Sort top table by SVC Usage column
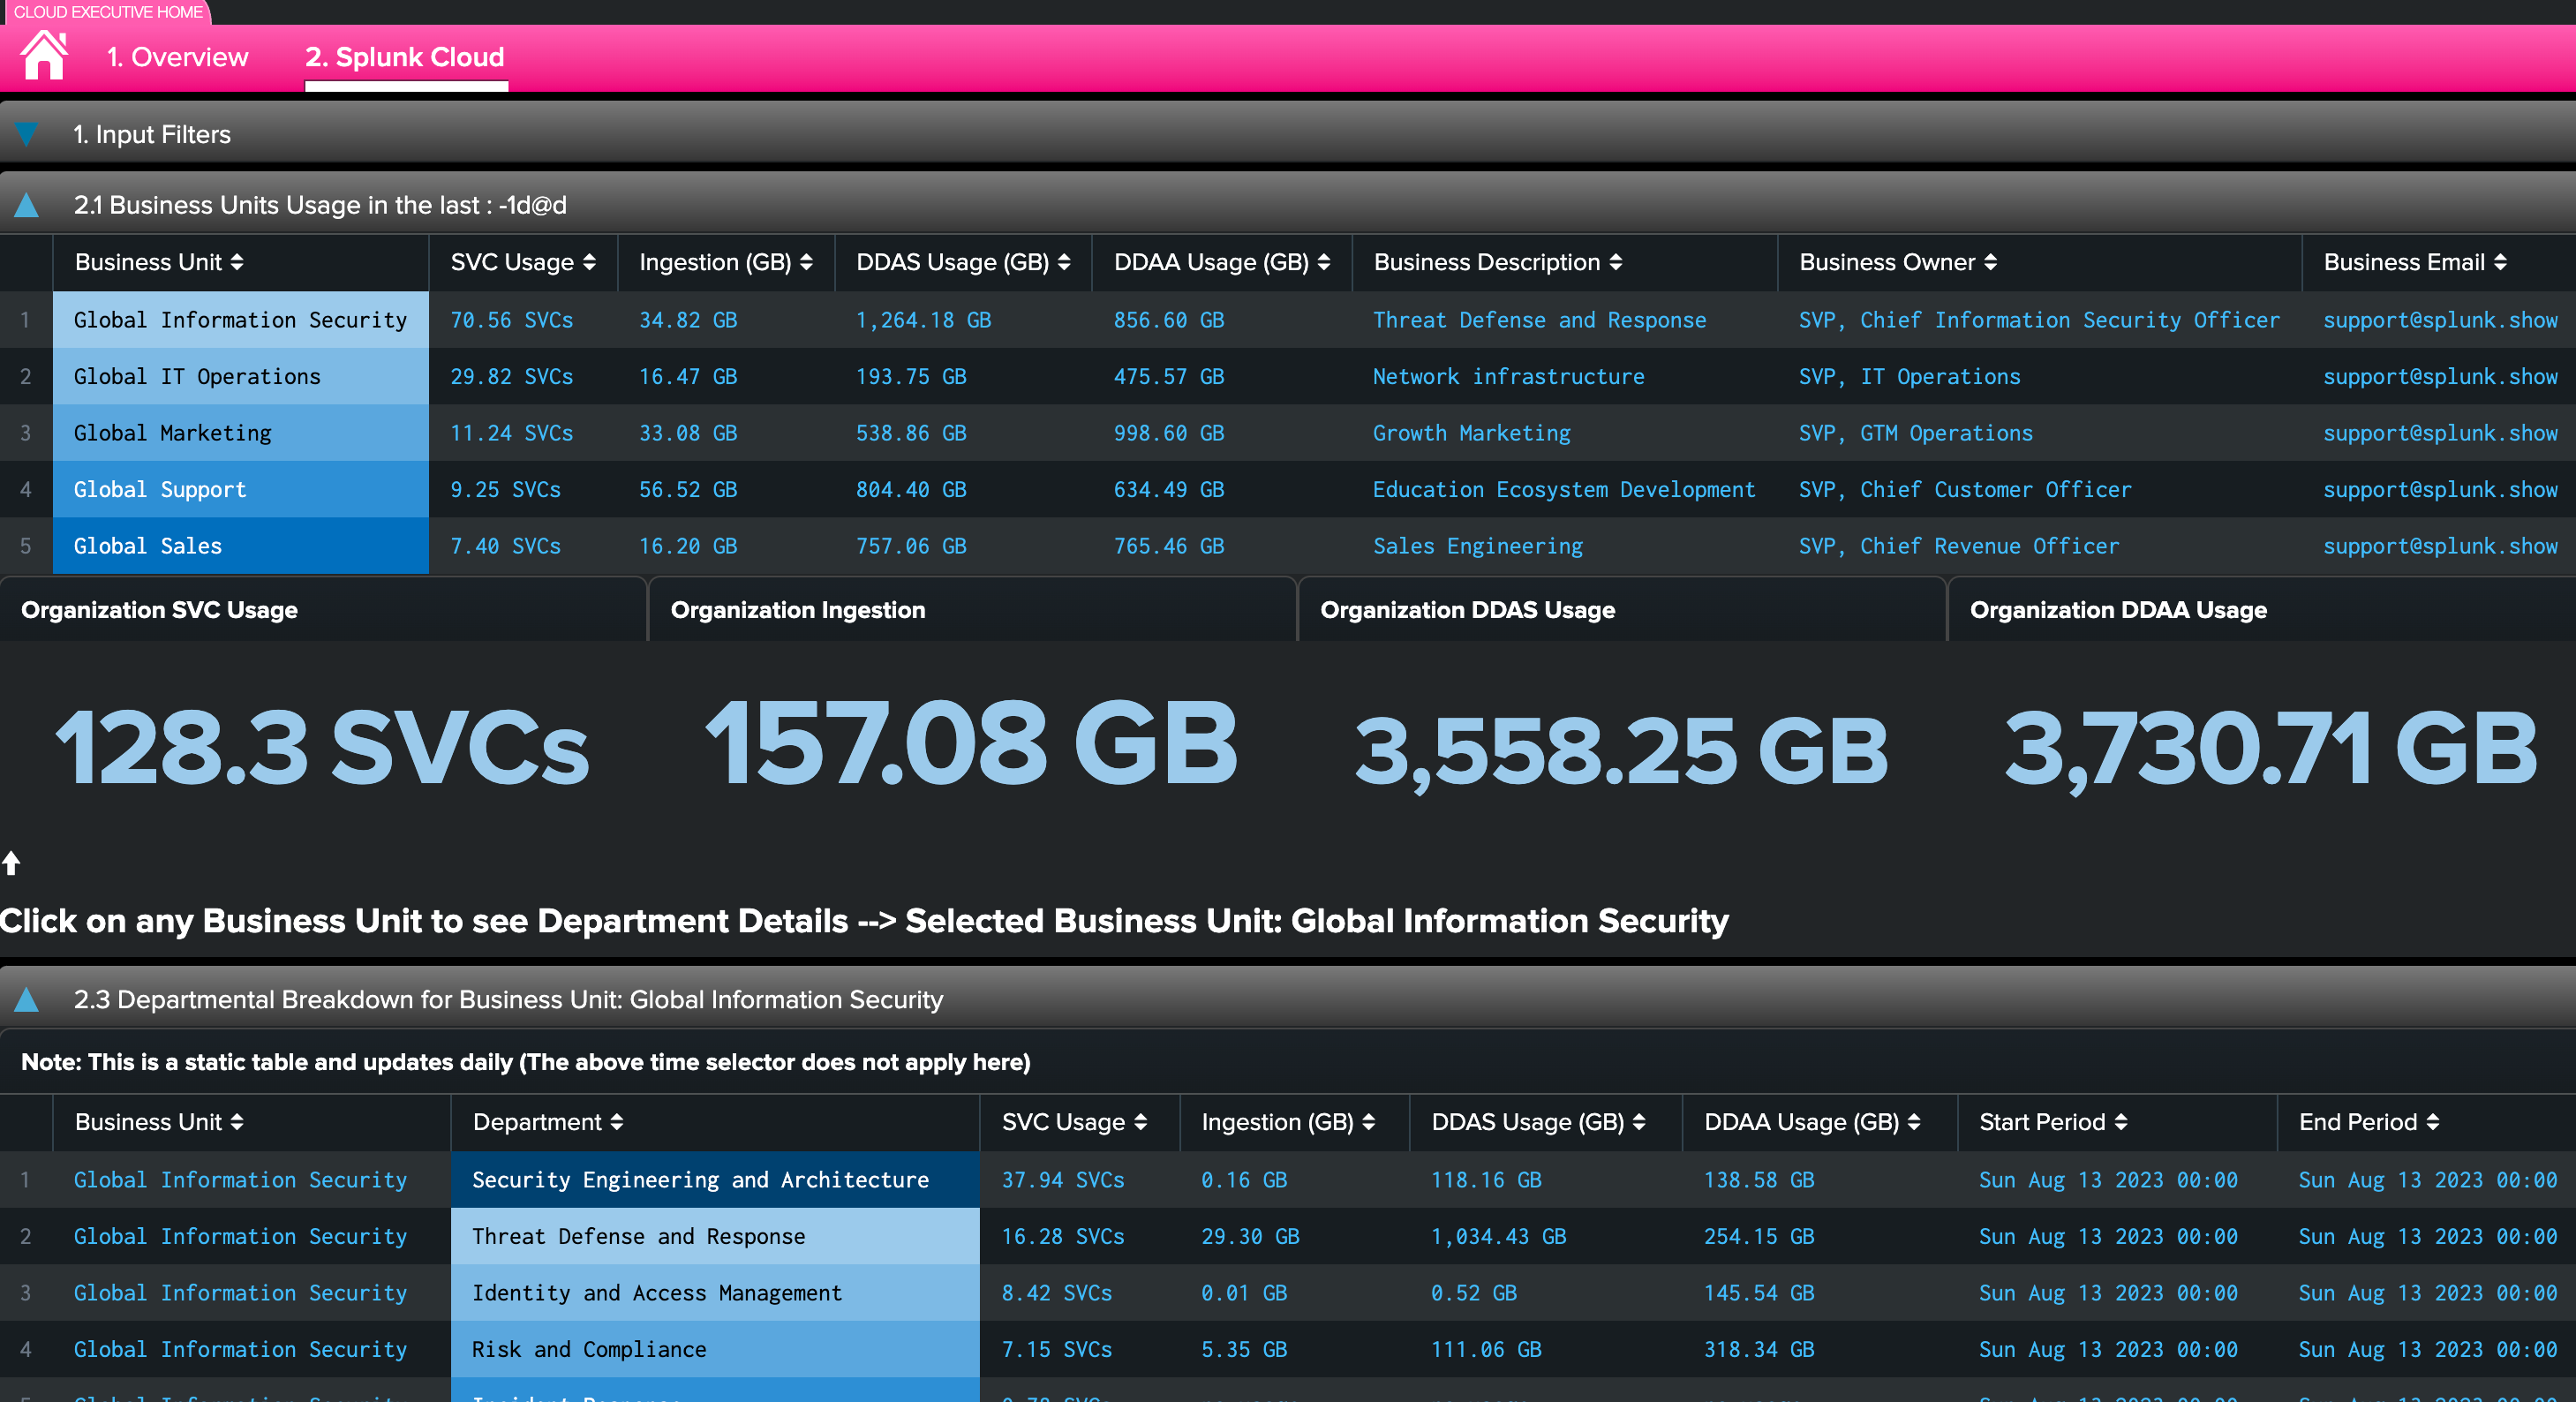Screen dimensions: 2576x1402 [x=523, y=262]
